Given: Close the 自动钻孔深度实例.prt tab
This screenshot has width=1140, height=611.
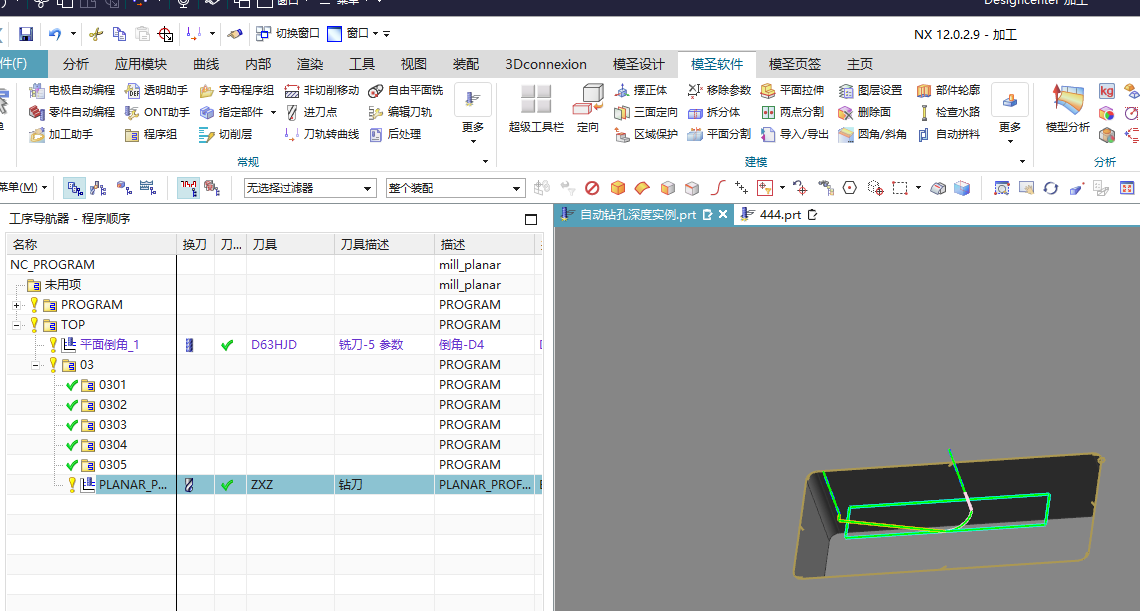Looking at the screenshot, I should tap(723, 215).
